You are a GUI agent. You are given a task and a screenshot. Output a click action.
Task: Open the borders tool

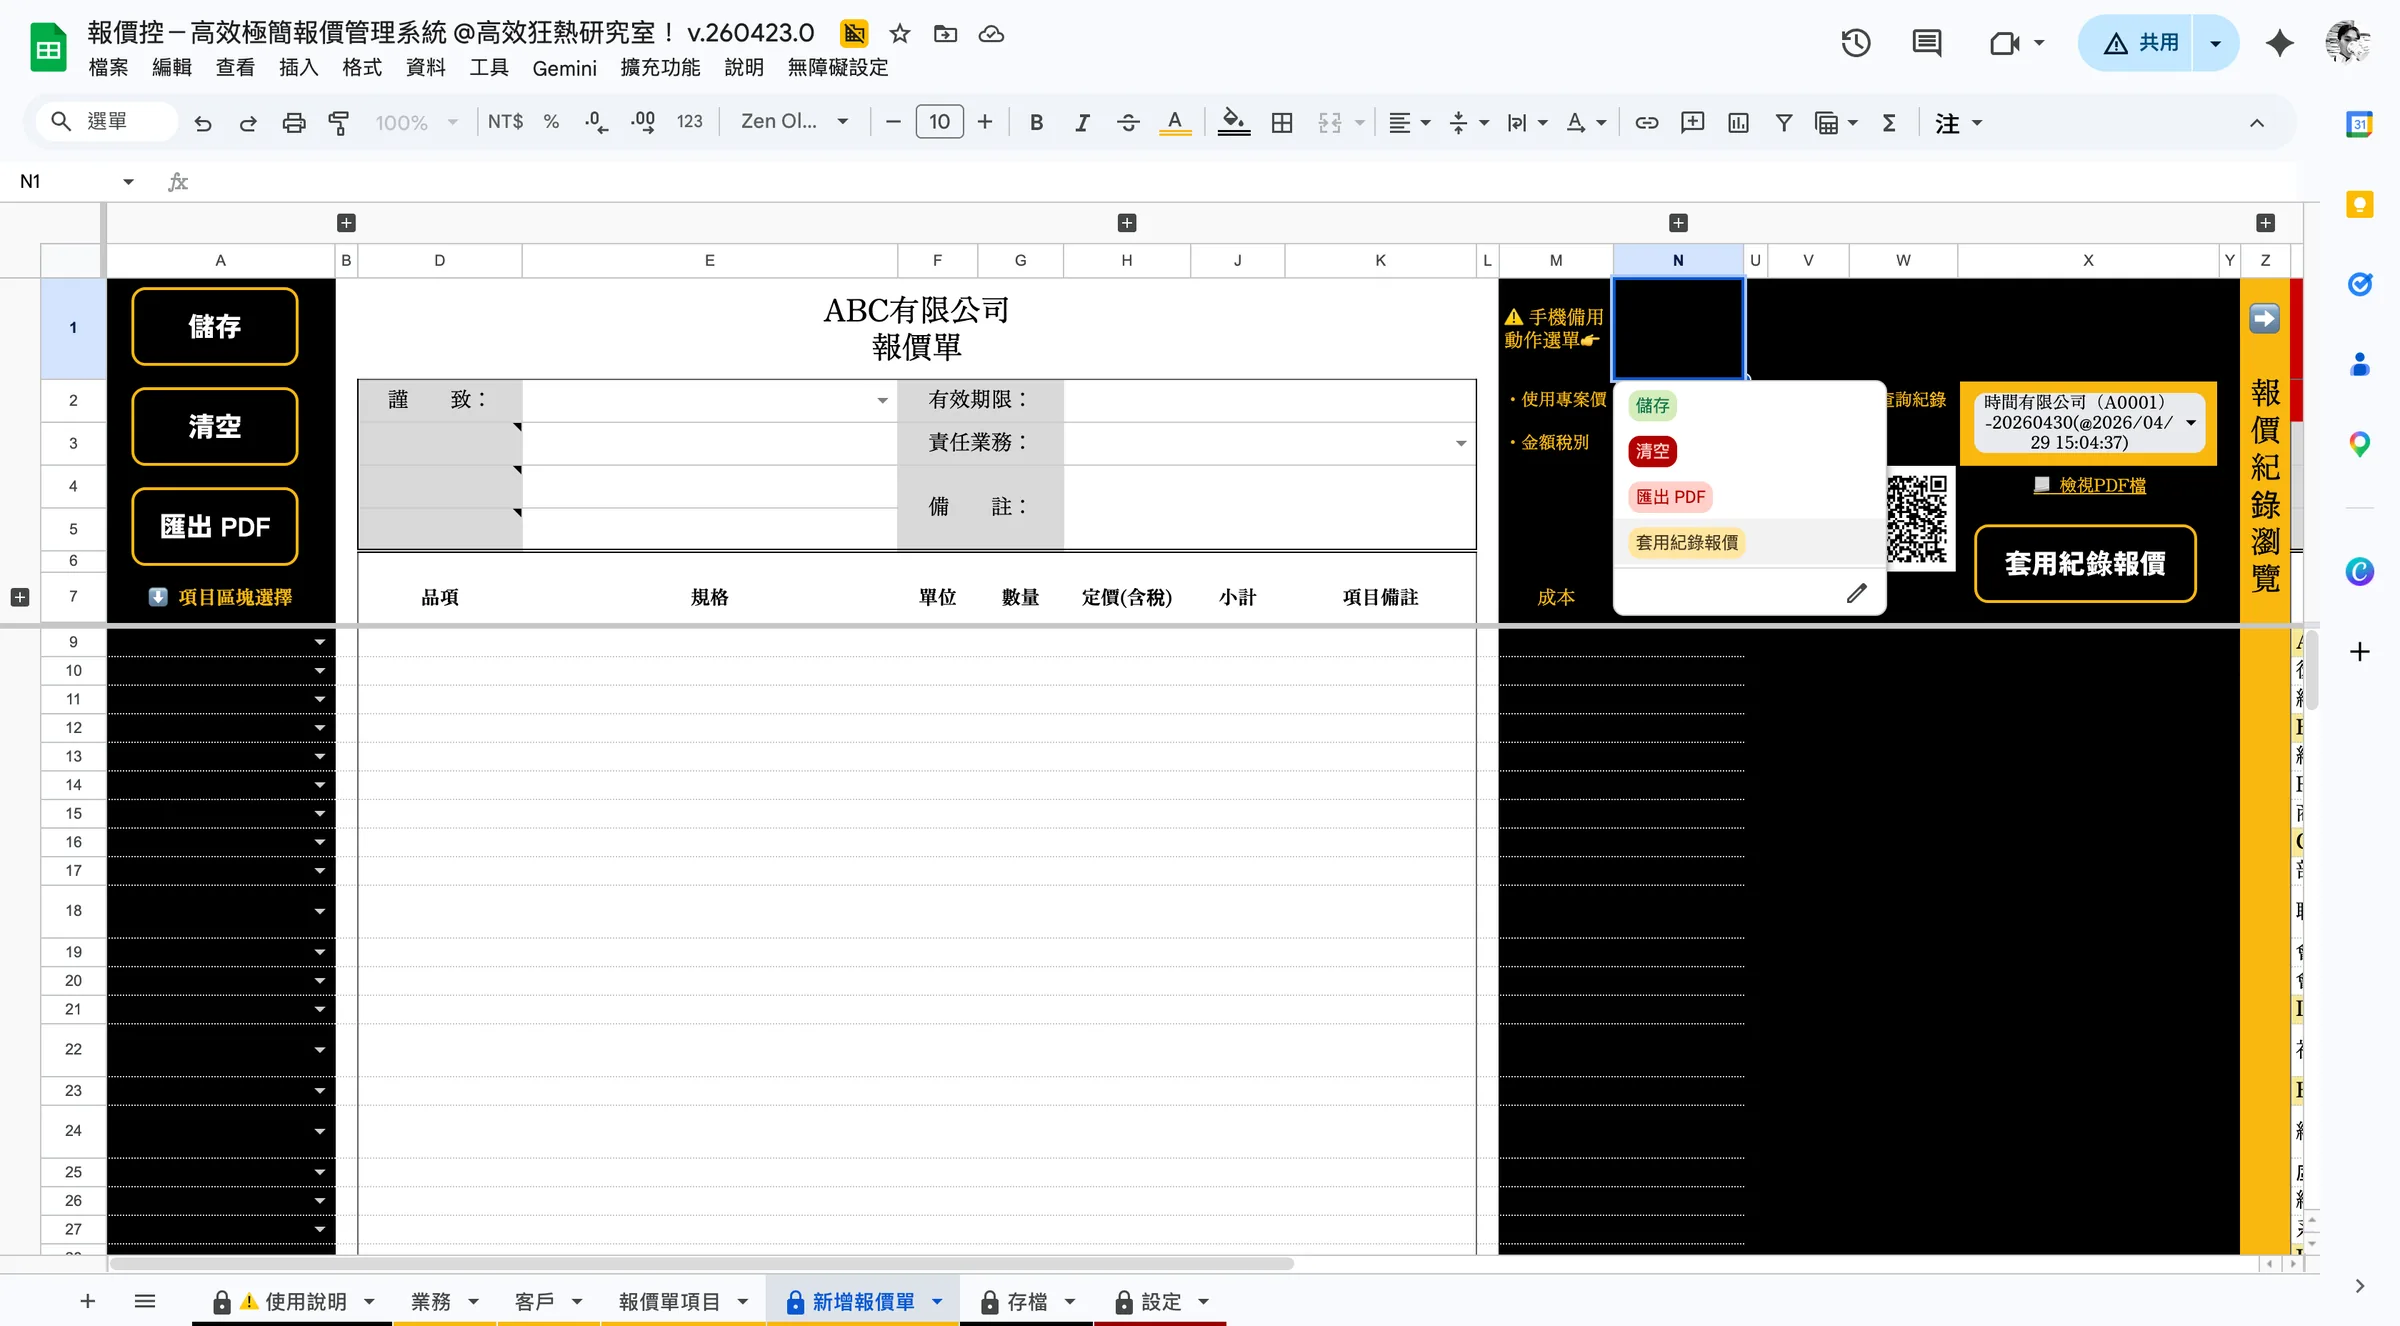(x=1282, y=122)
